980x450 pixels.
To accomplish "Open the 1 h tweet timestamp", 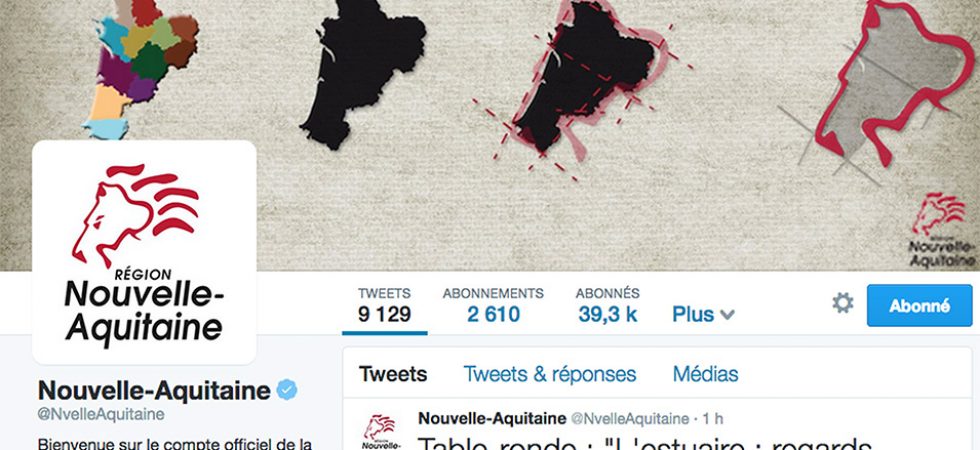I will [x=713, y=418].
